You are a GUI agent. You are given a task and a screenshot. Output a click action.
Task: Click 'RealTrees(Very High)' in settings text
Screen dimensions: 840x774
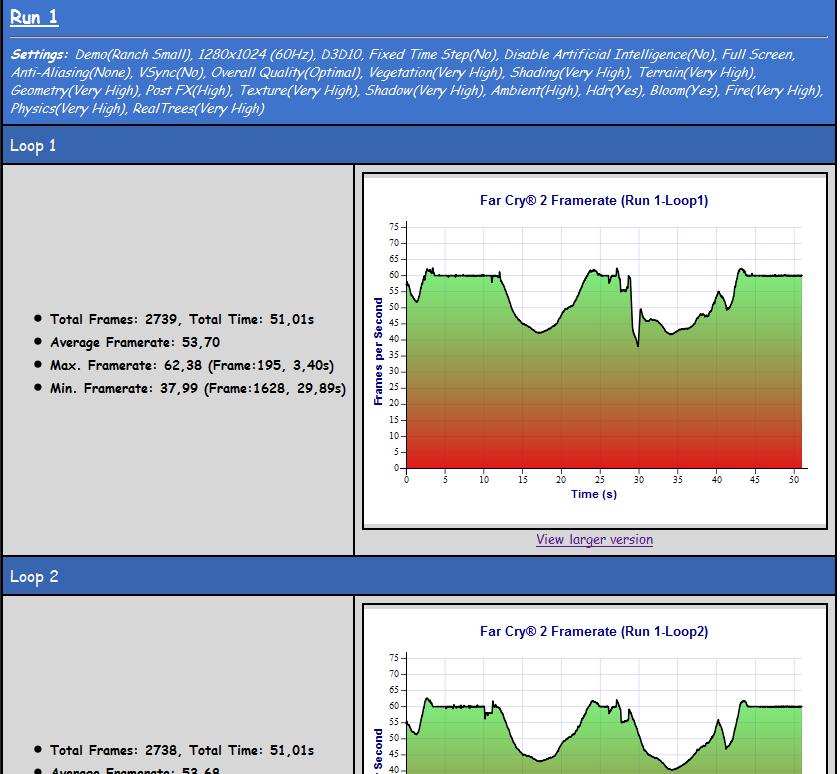199,109
